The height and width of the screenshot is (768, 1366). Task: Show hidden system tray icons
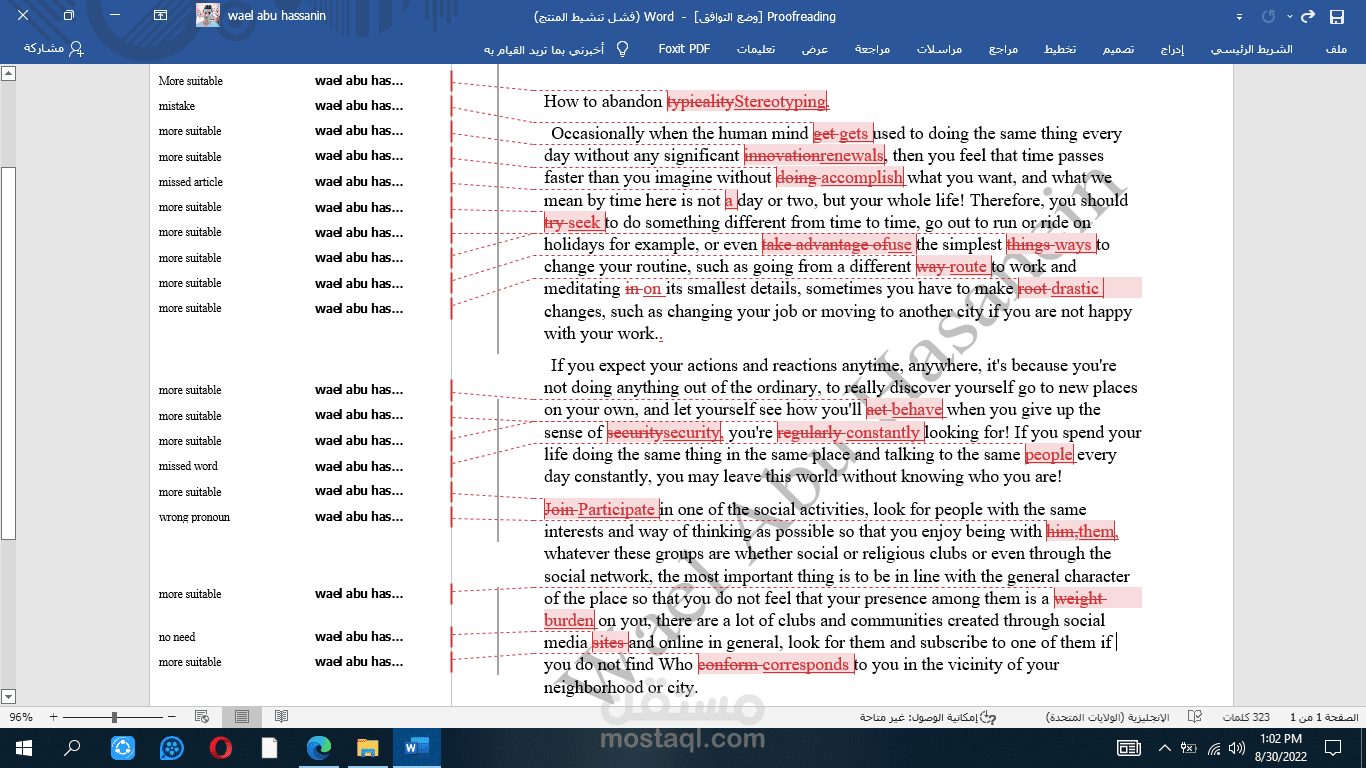1164,748
